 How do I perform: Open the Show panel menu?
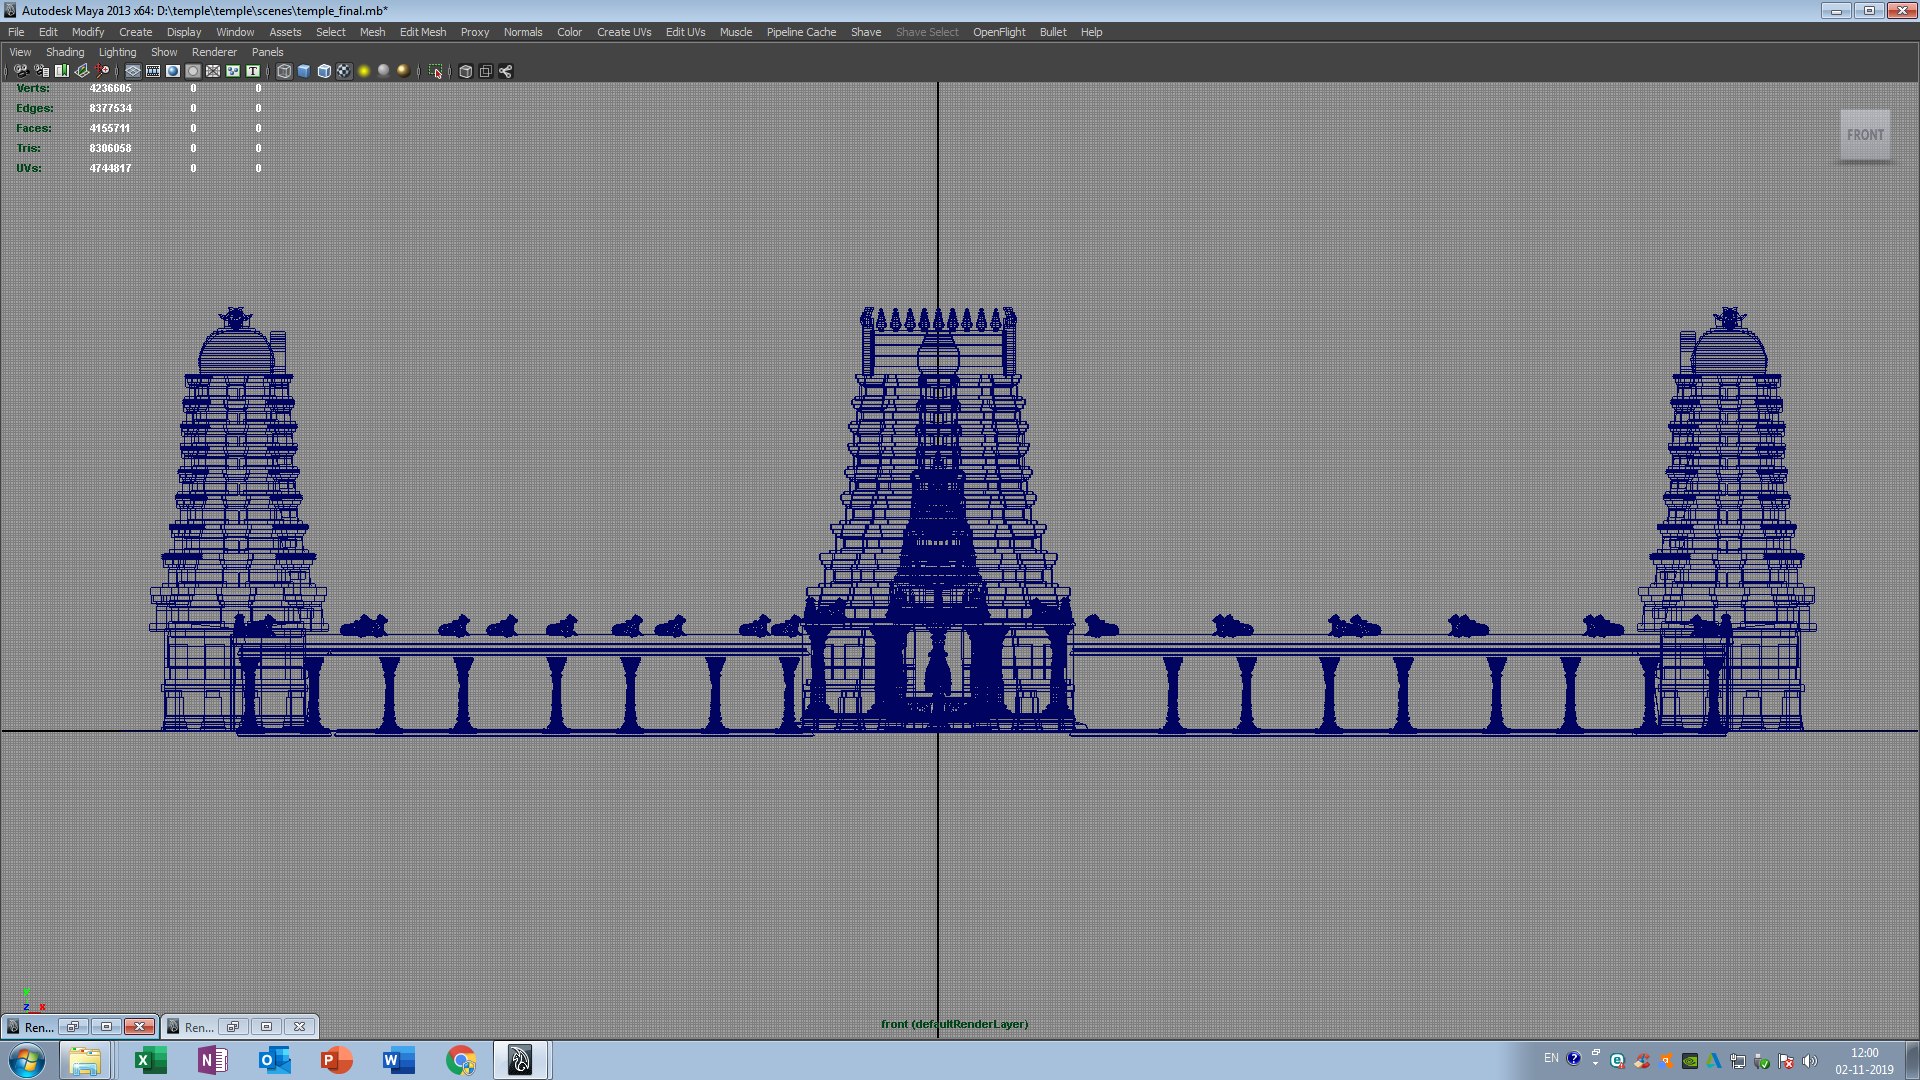tap(164, 52)
